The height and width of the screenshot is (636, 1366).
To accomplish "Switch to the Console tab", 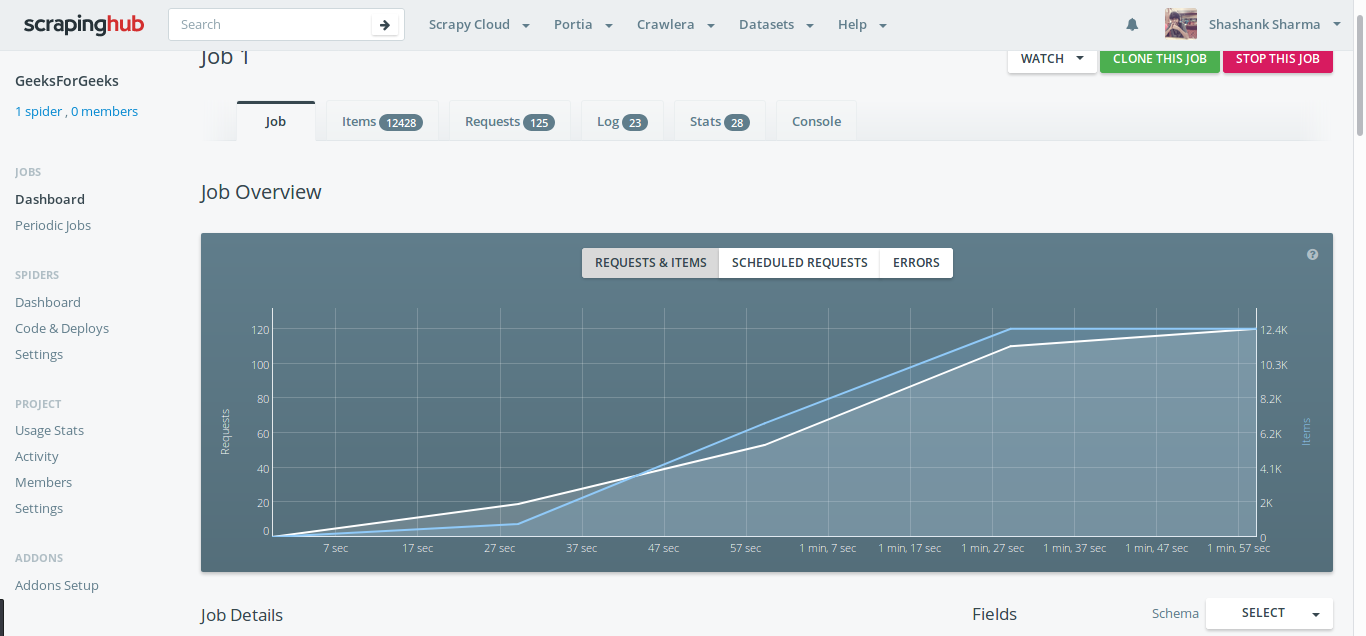I will [816, 121].
